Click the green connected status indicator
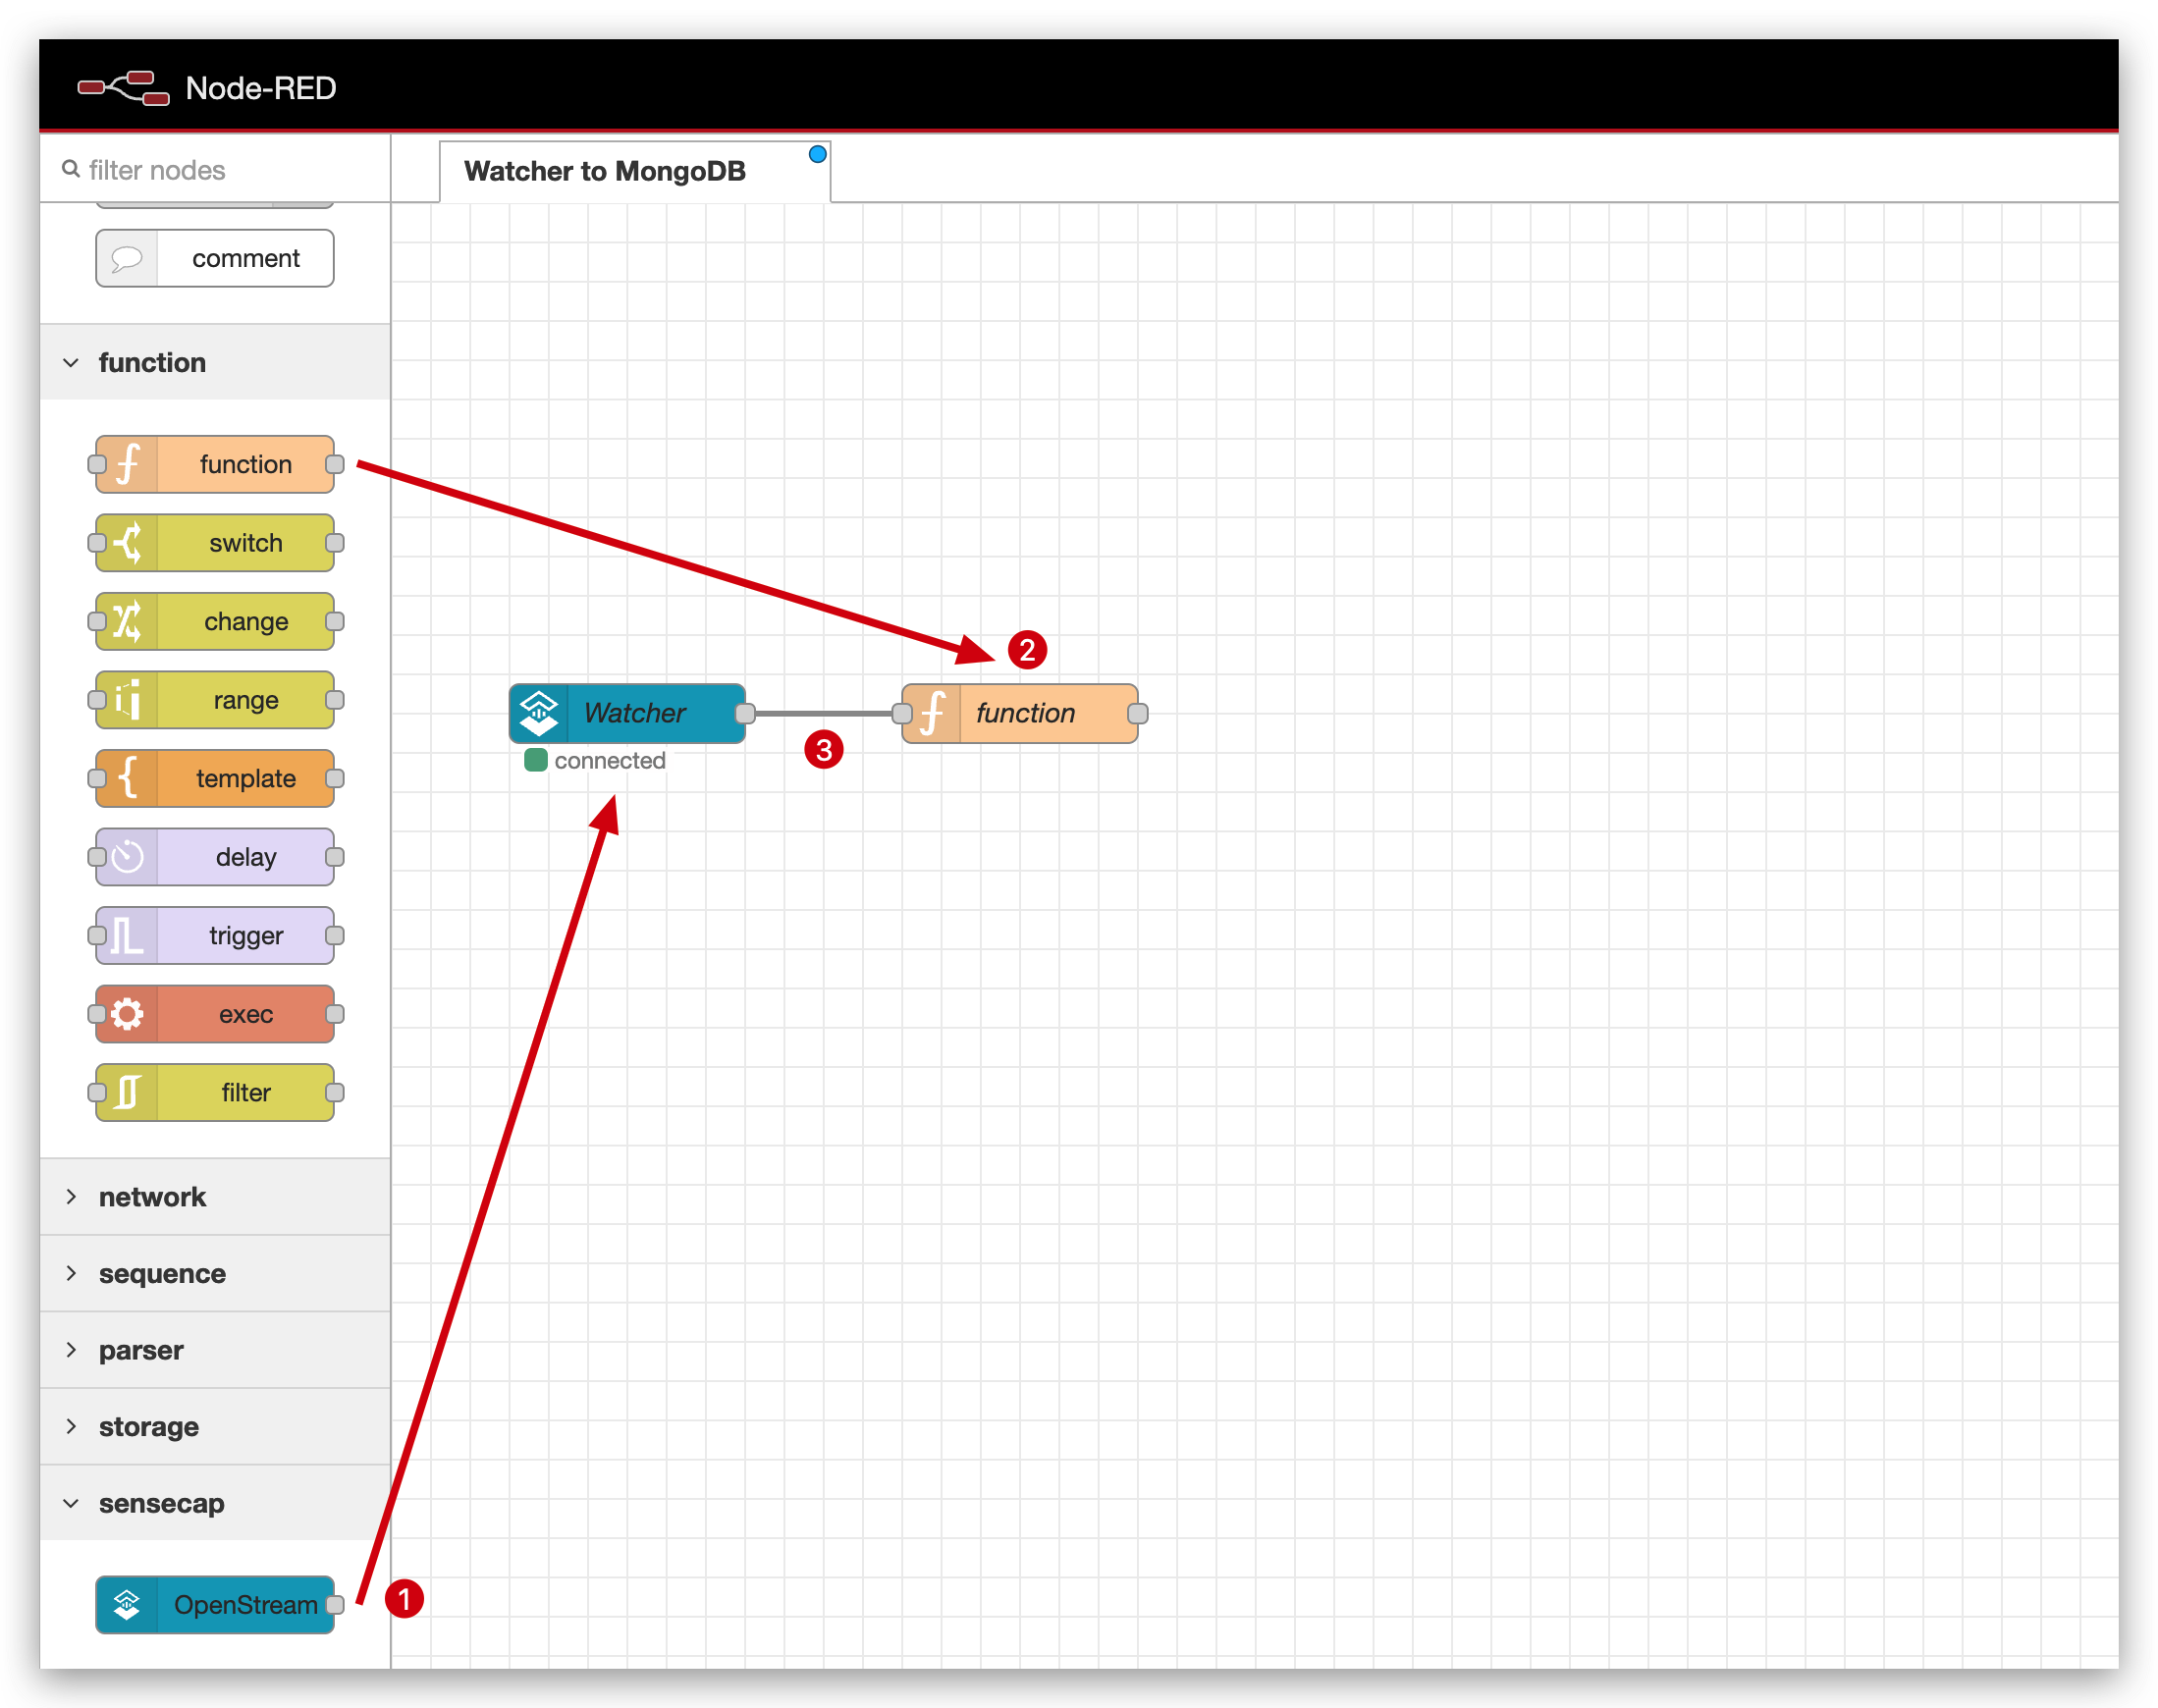This screenshot has width=2158, height=1708. click(x=536, y=760)
